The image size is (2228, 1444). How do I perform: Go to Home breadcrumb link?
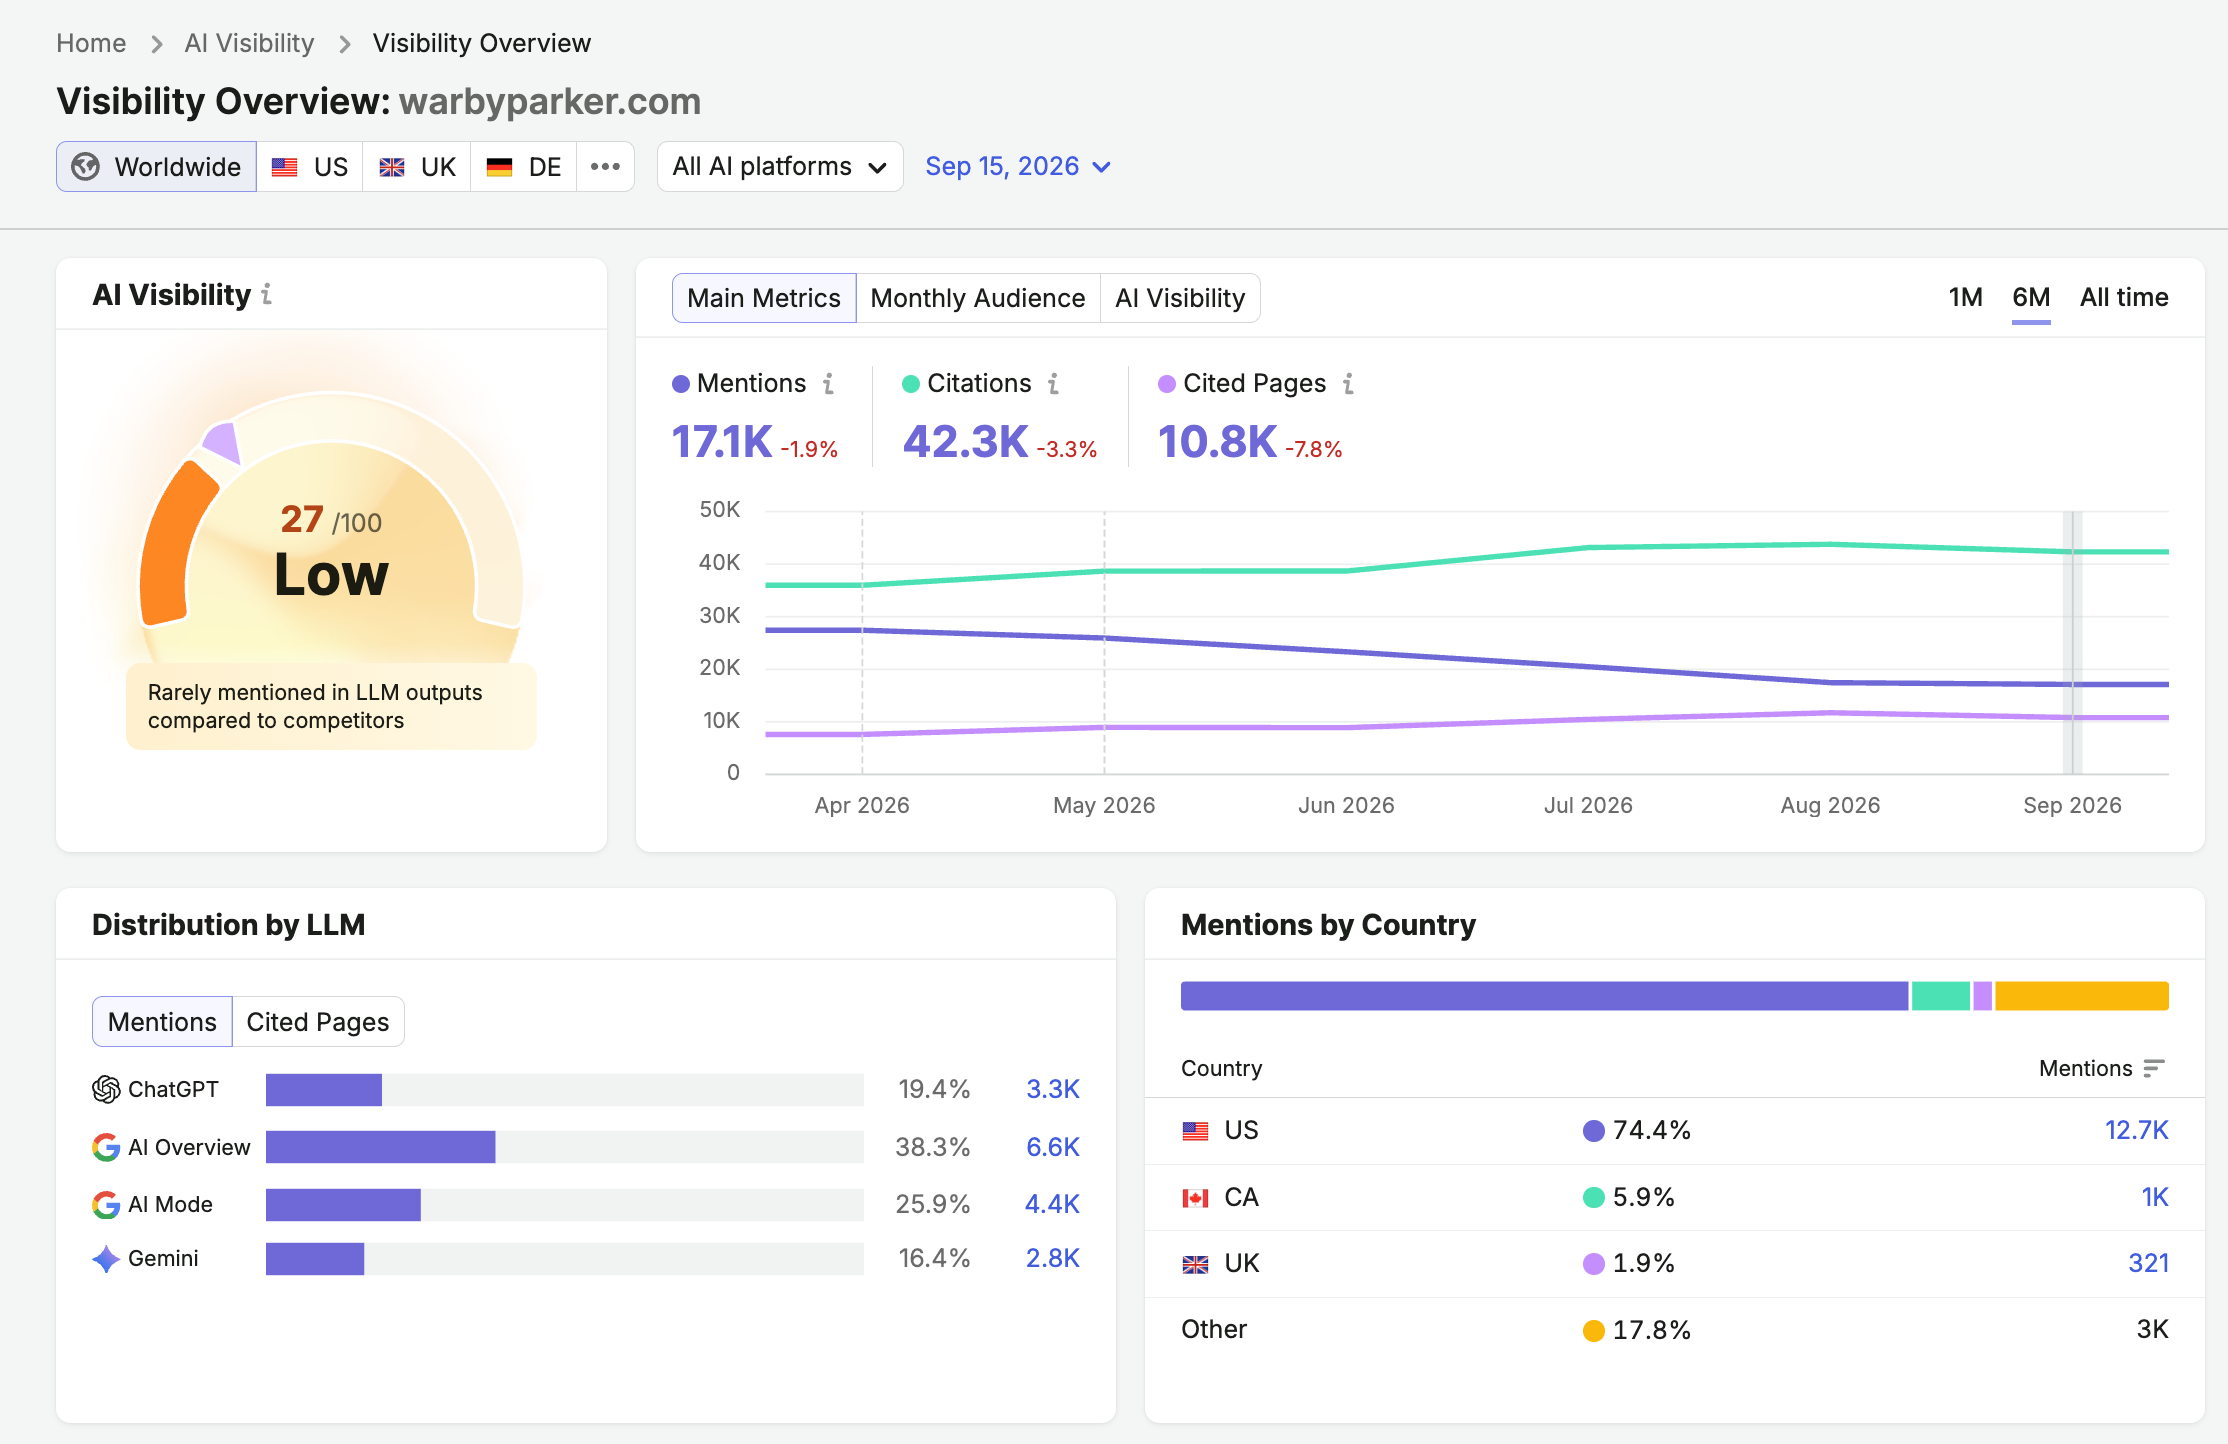click(91, 44)
